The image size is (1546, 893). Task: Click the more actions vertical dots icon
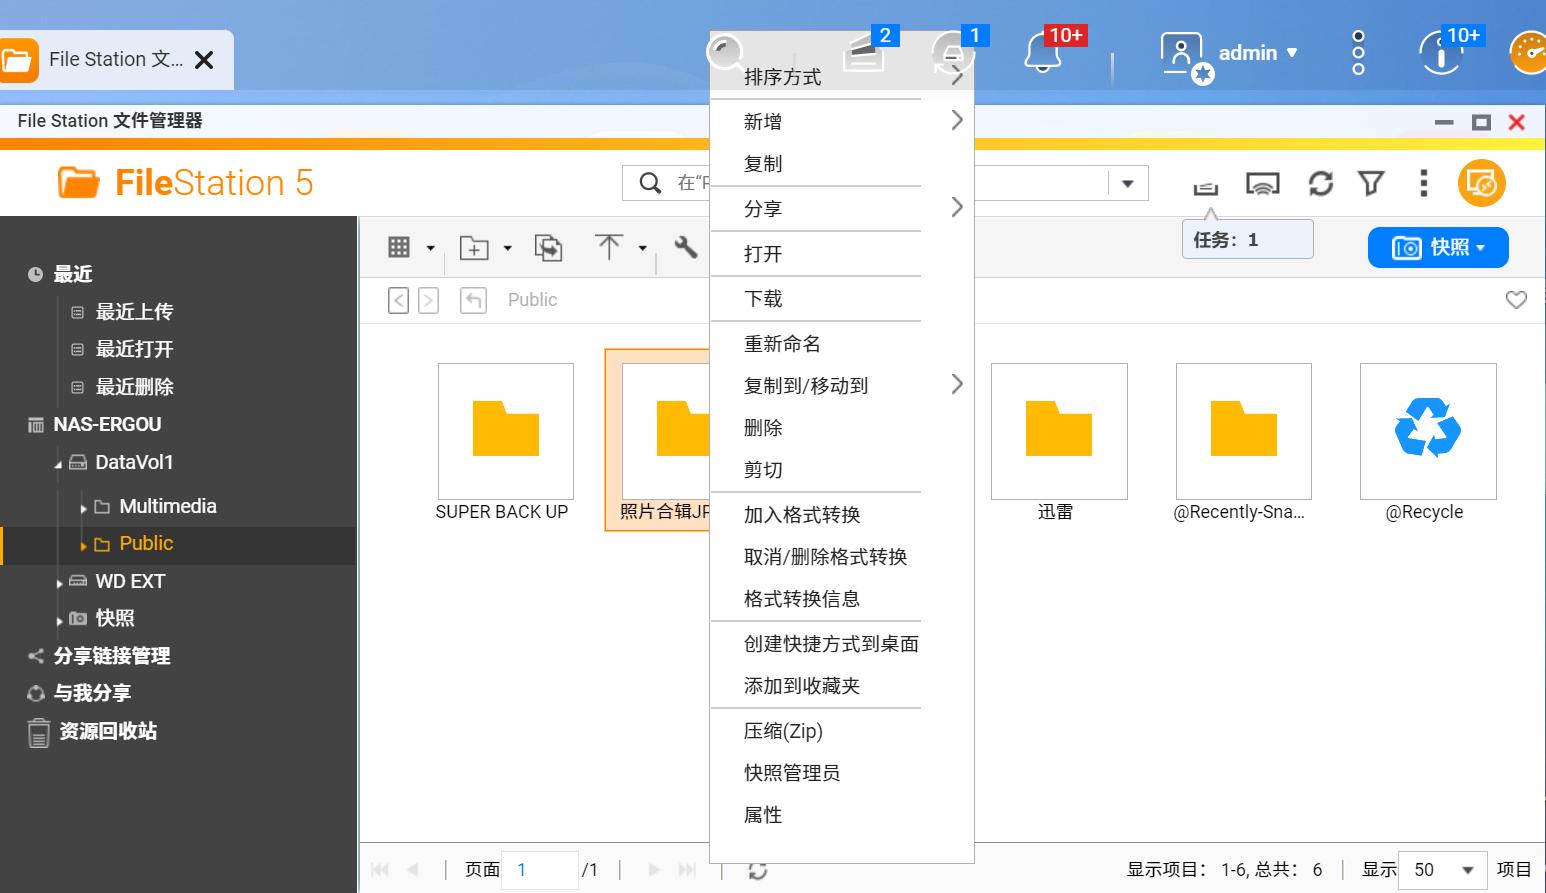pos(1422,184)
